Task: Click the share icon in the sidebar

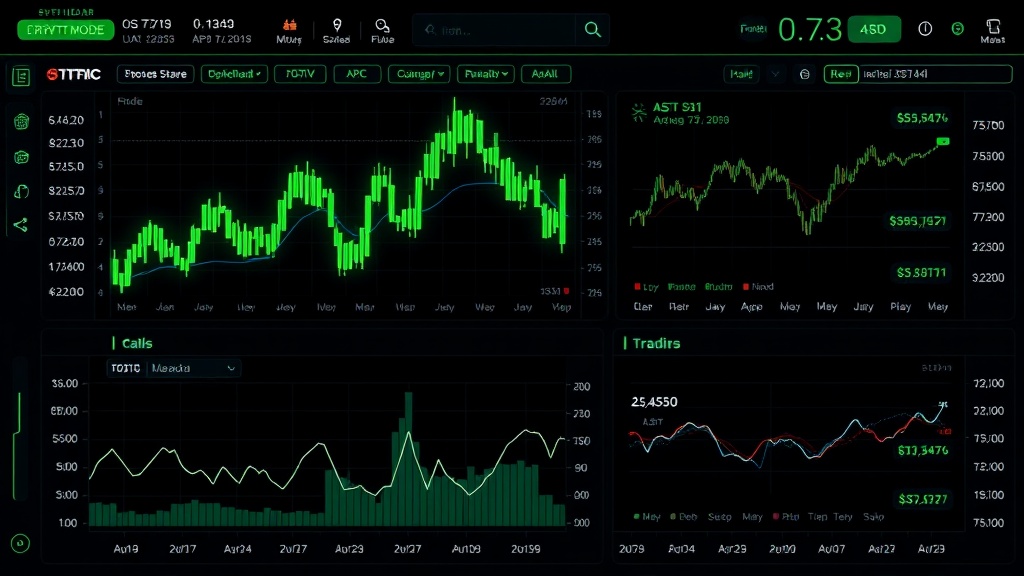Action: point(20,225)
